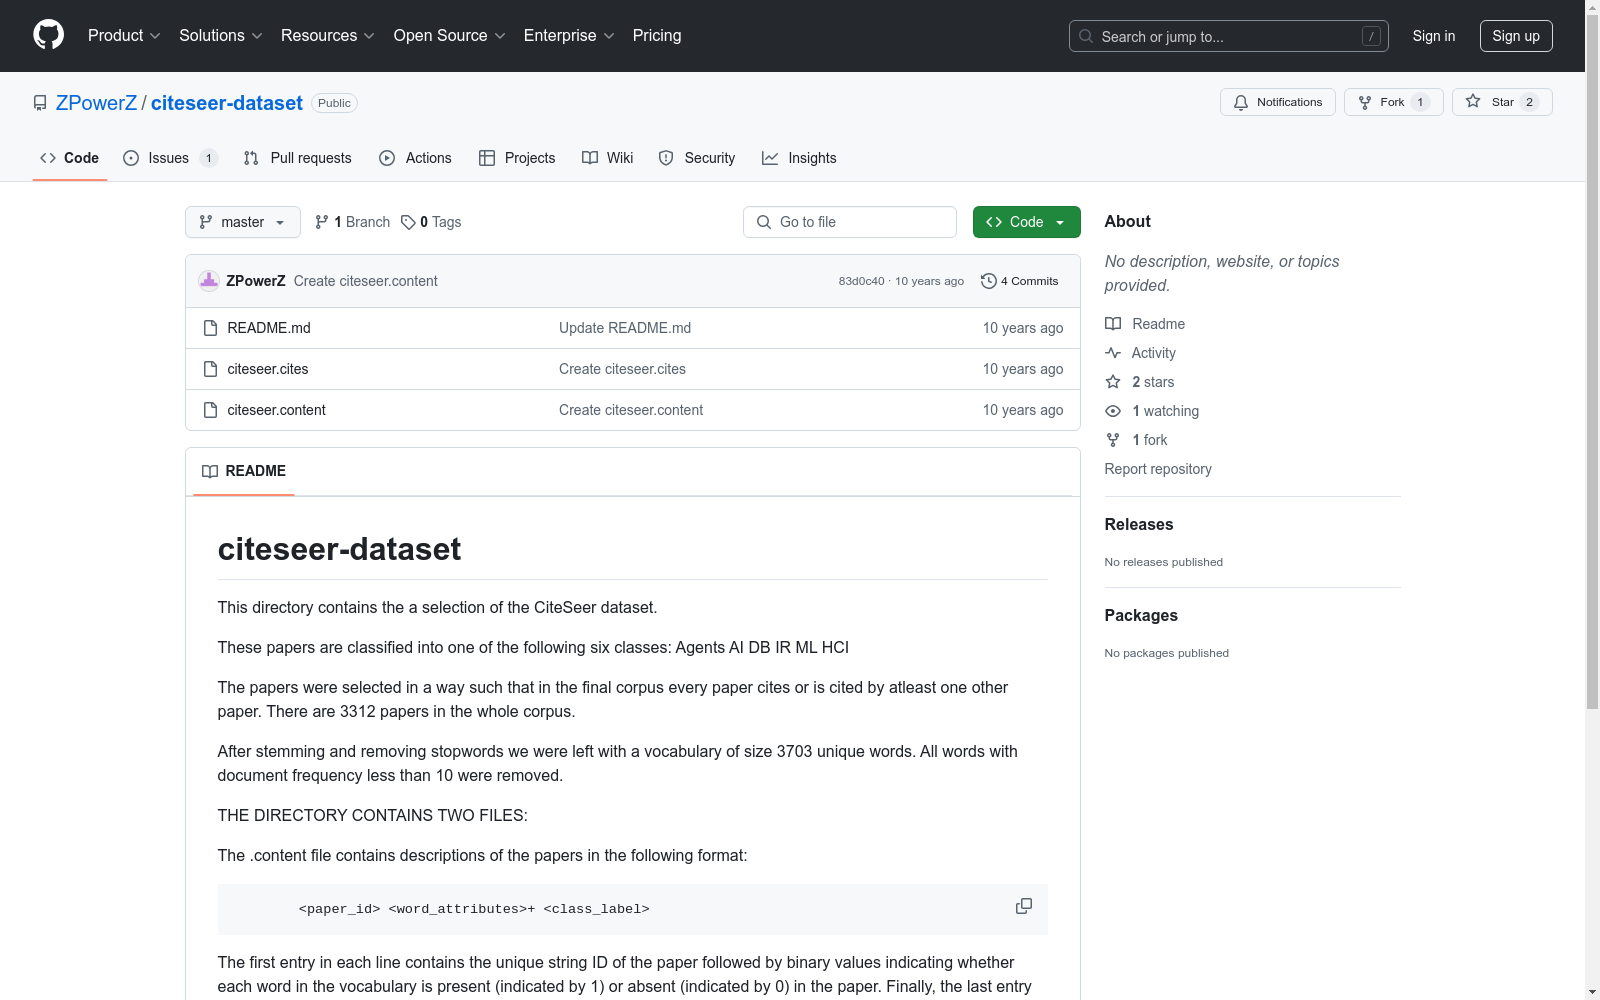Viewport: 1600px width, 1000px height.
Task: Switch to the Pull requests tab
Action: (298, 158)
